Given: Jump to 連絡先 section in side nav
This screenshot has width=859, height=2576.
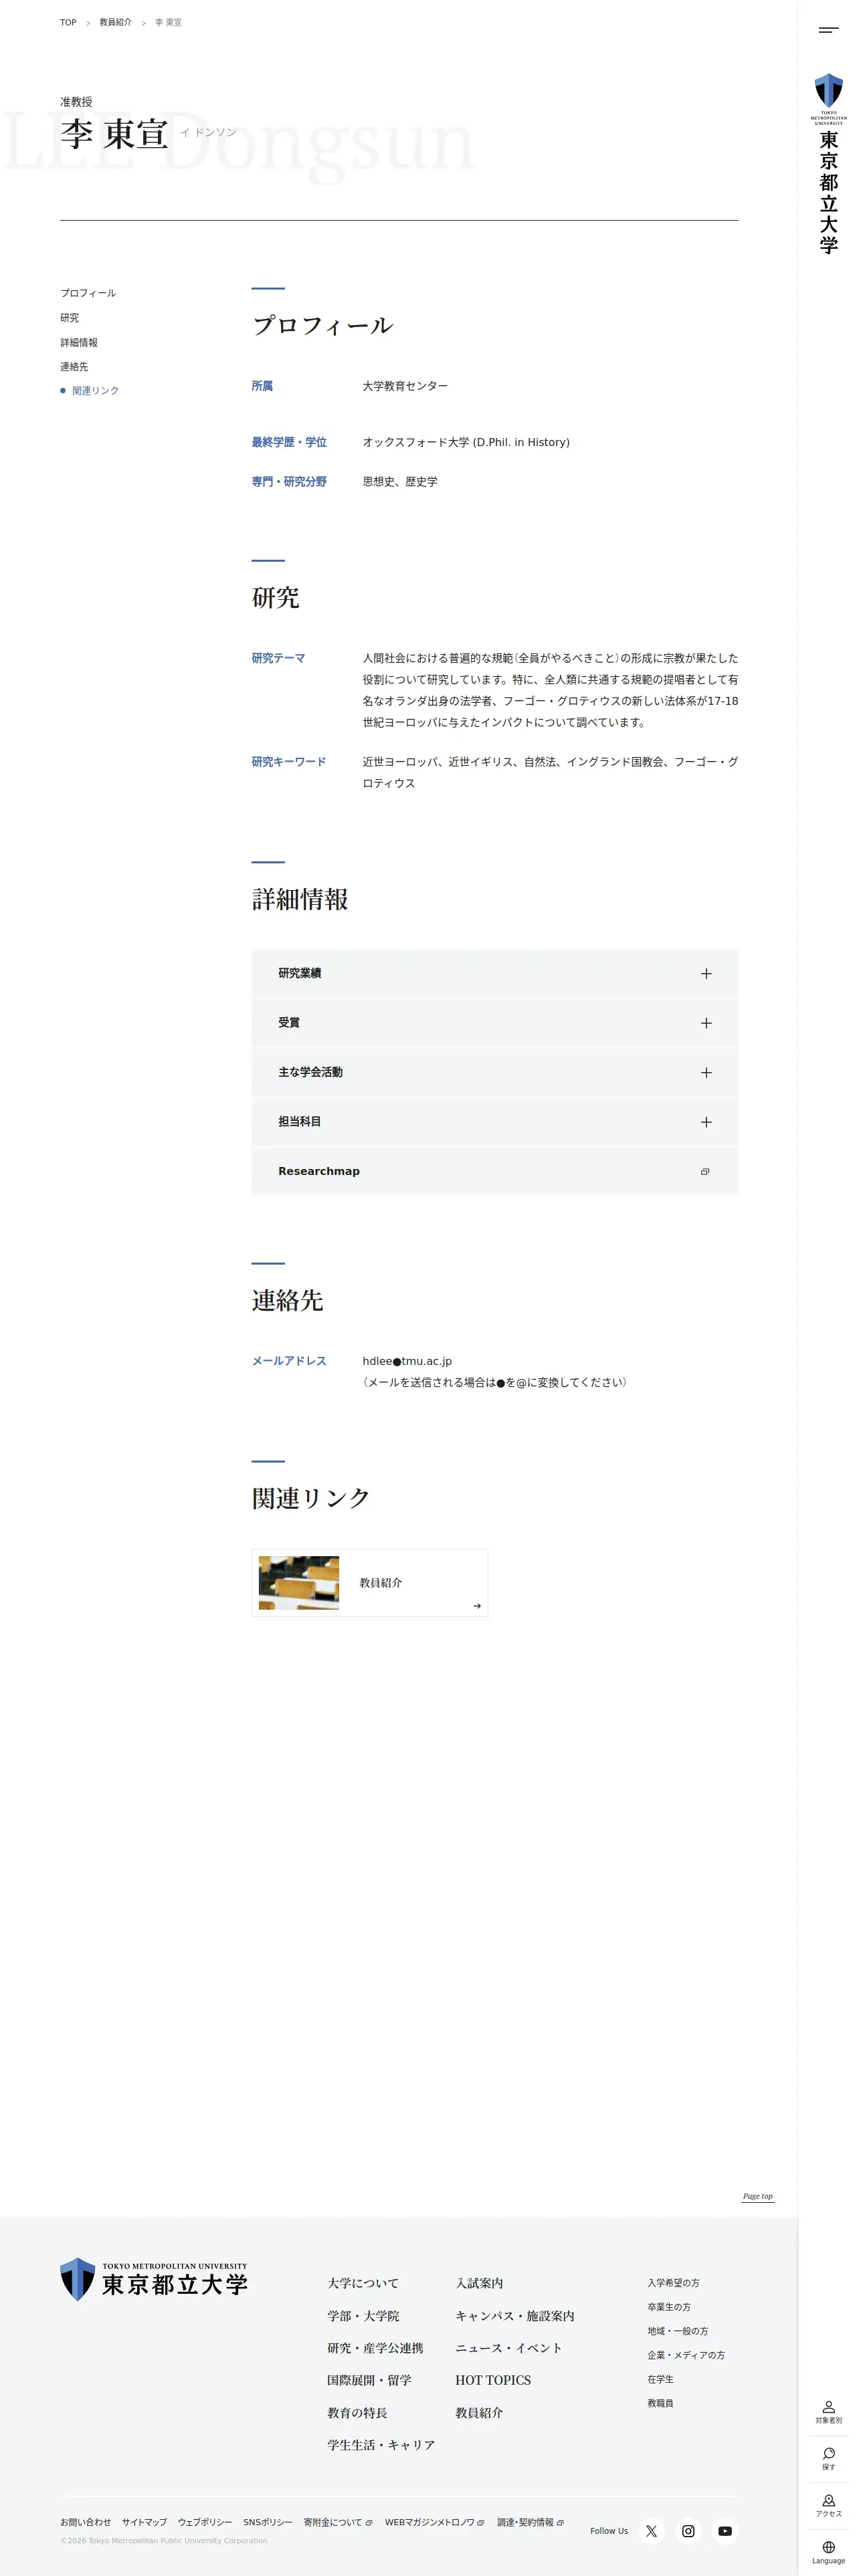Looking at the screenshot, I should [74, 367].
